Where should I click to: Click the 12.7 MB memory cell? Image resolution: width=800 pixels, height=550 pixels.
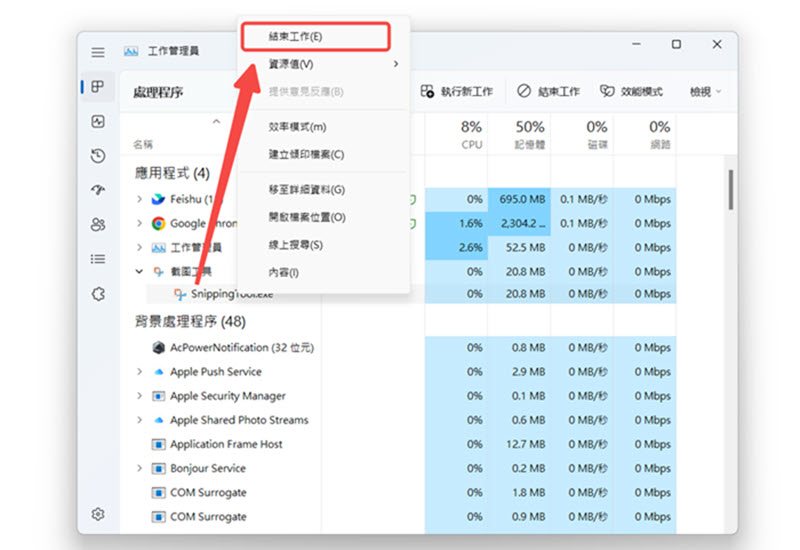[x=519, y=444]
